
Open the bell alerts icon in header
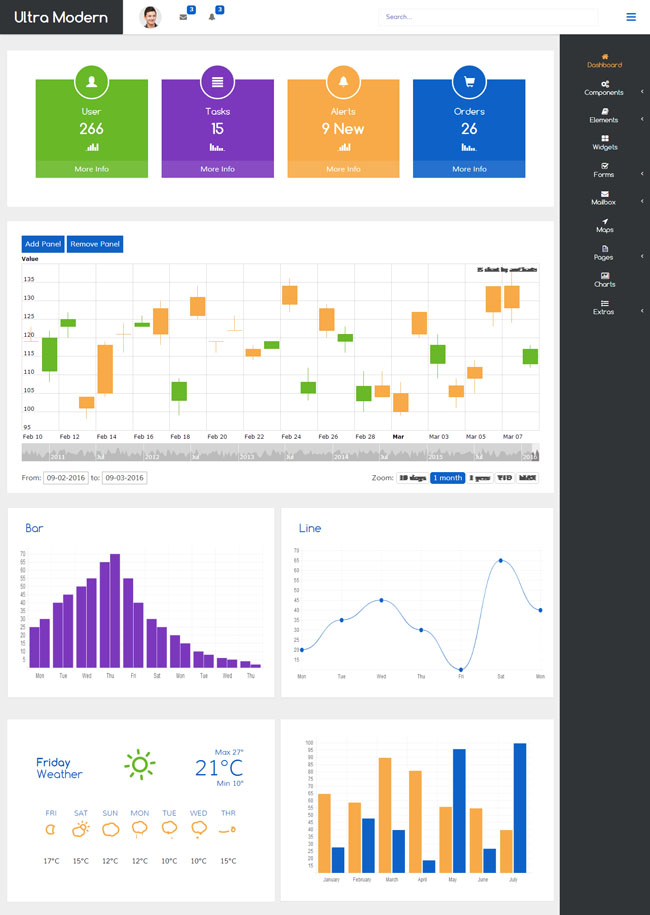click(212, 18)
